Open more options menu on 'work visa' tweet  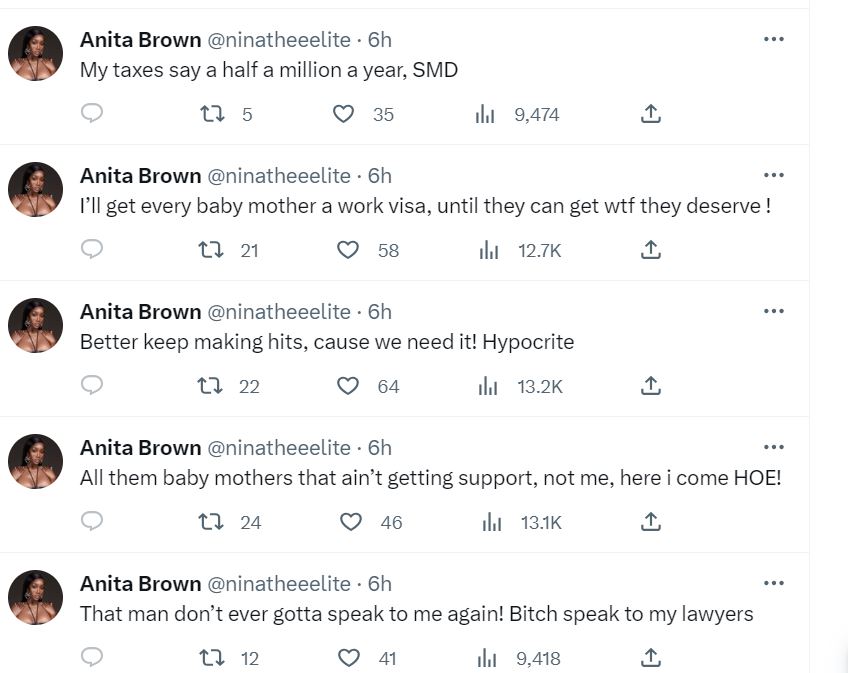pos(773,175)
